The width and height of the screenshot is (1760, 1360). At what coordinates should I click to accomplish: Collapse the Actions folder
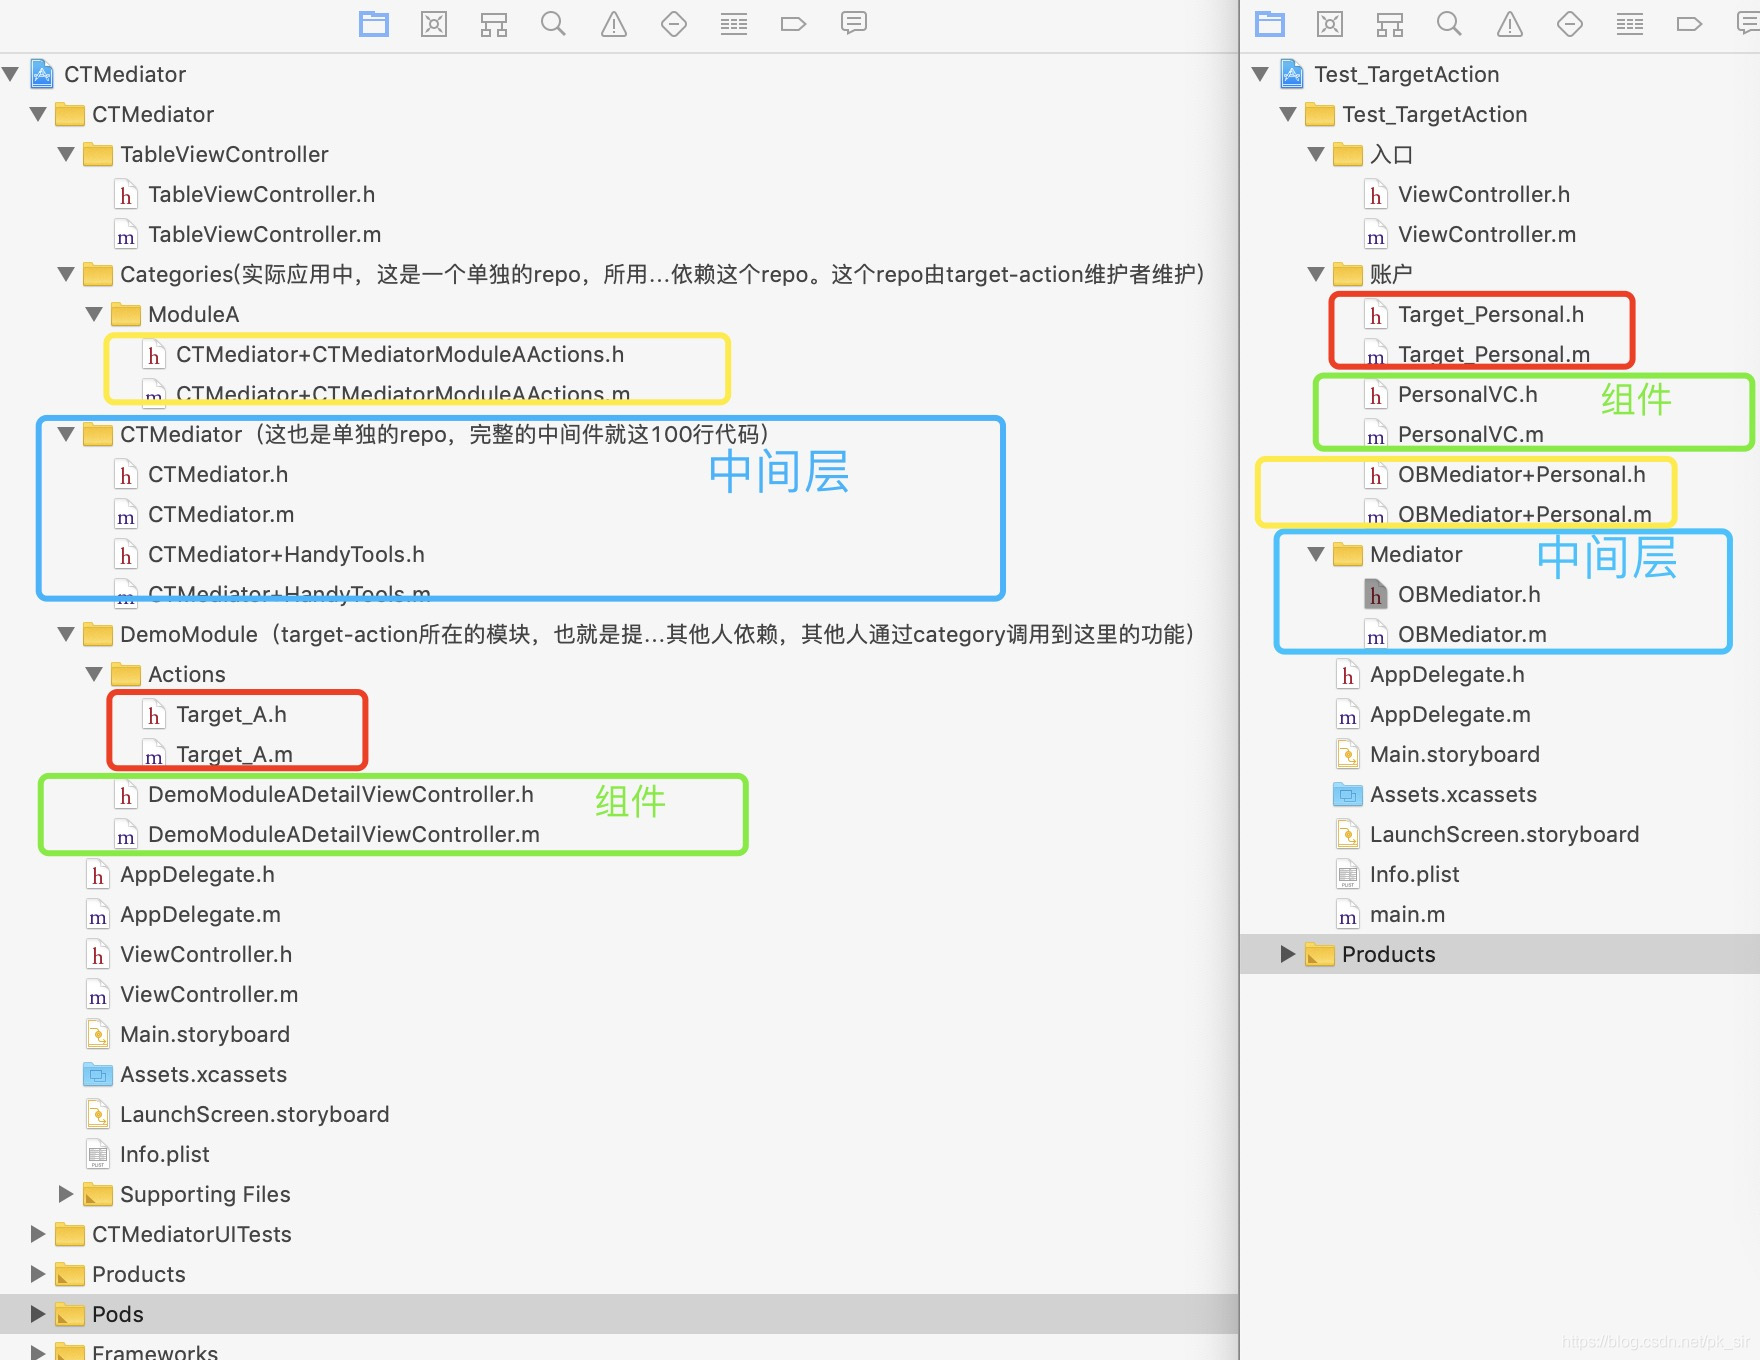(95, 674)
